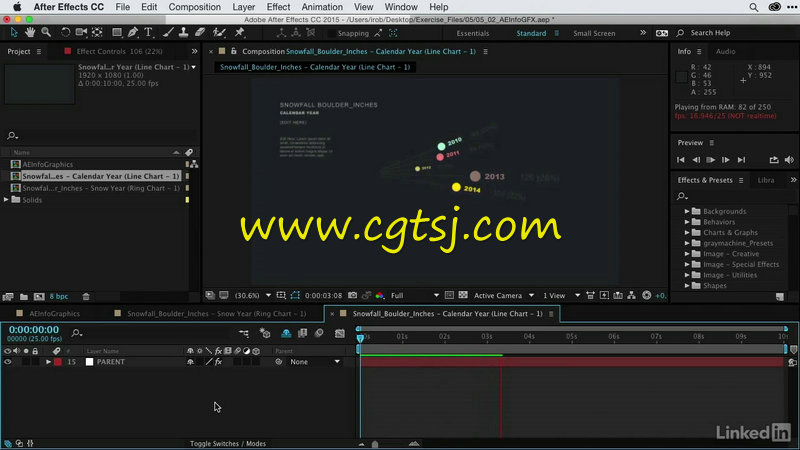Open the Composition menu
This screenshot has height=450, width=800.
coord(194,7)
